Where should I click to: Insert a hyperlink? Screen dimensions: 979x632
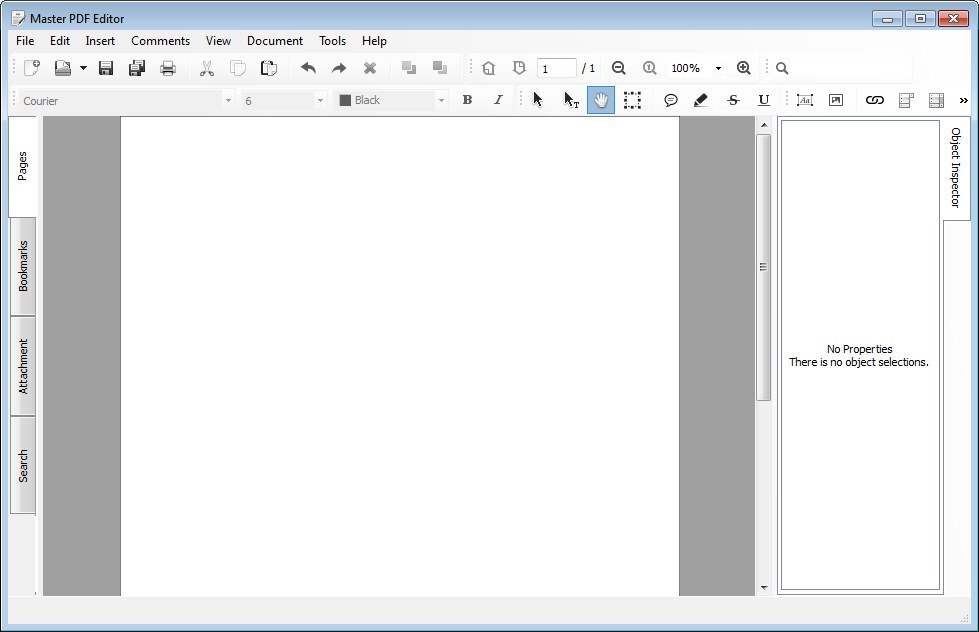coord(874,99)
